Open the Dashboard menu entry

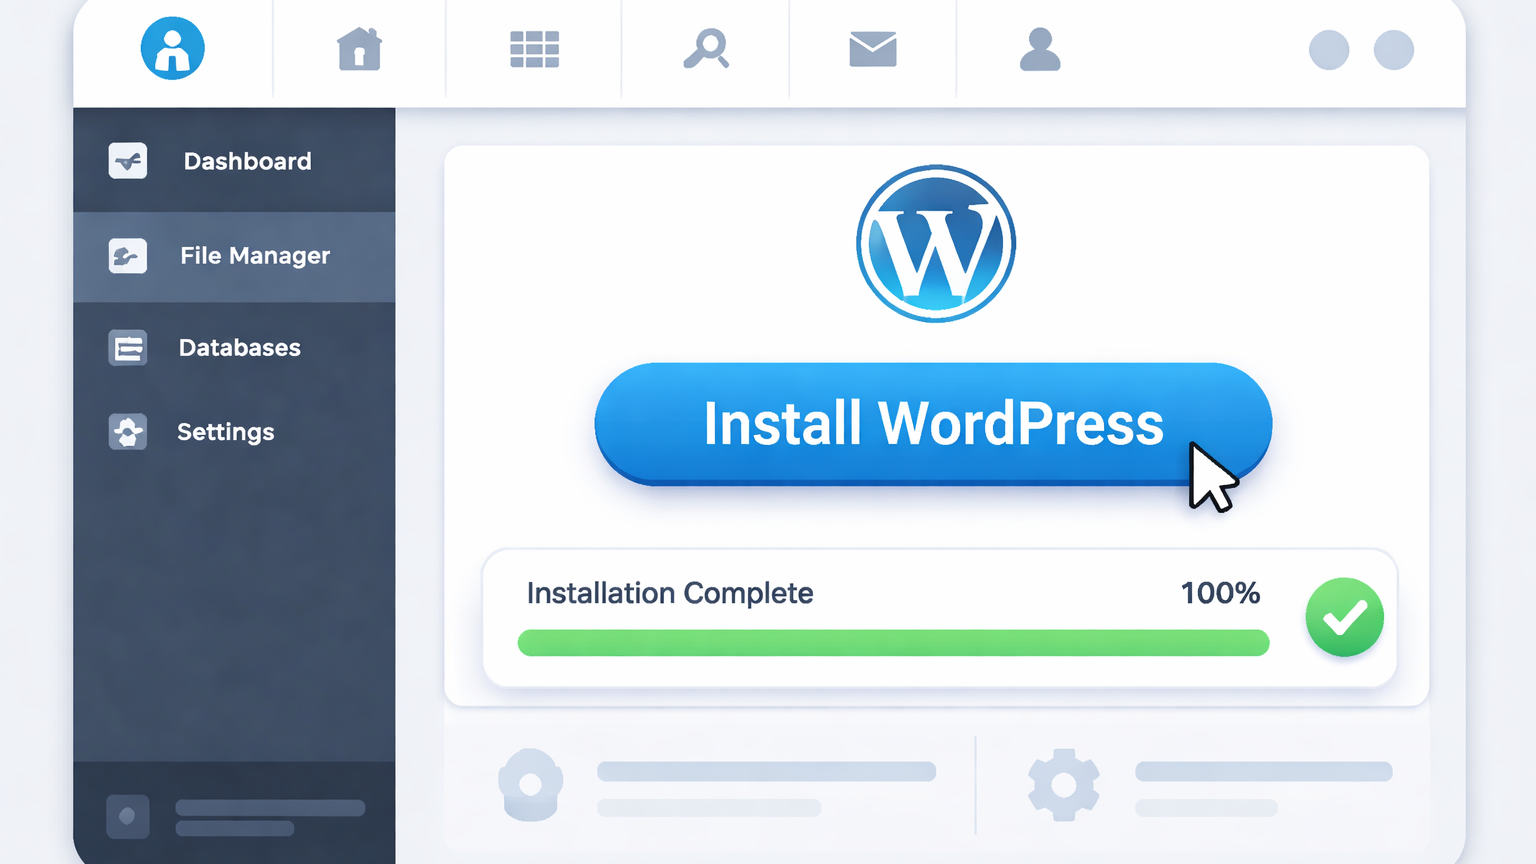point(247,161)
